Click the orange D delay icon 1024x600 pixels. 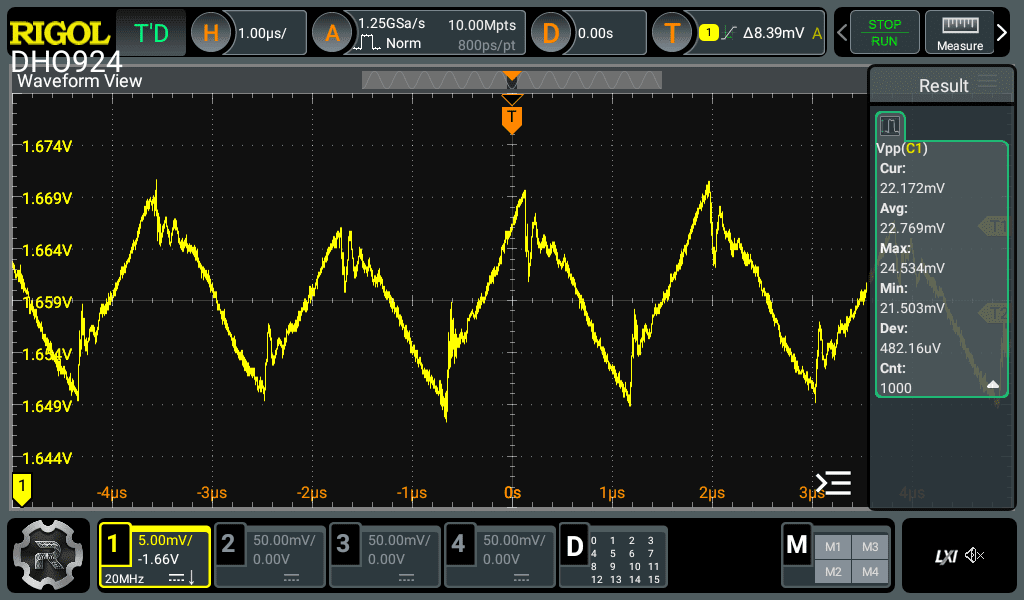551,33
